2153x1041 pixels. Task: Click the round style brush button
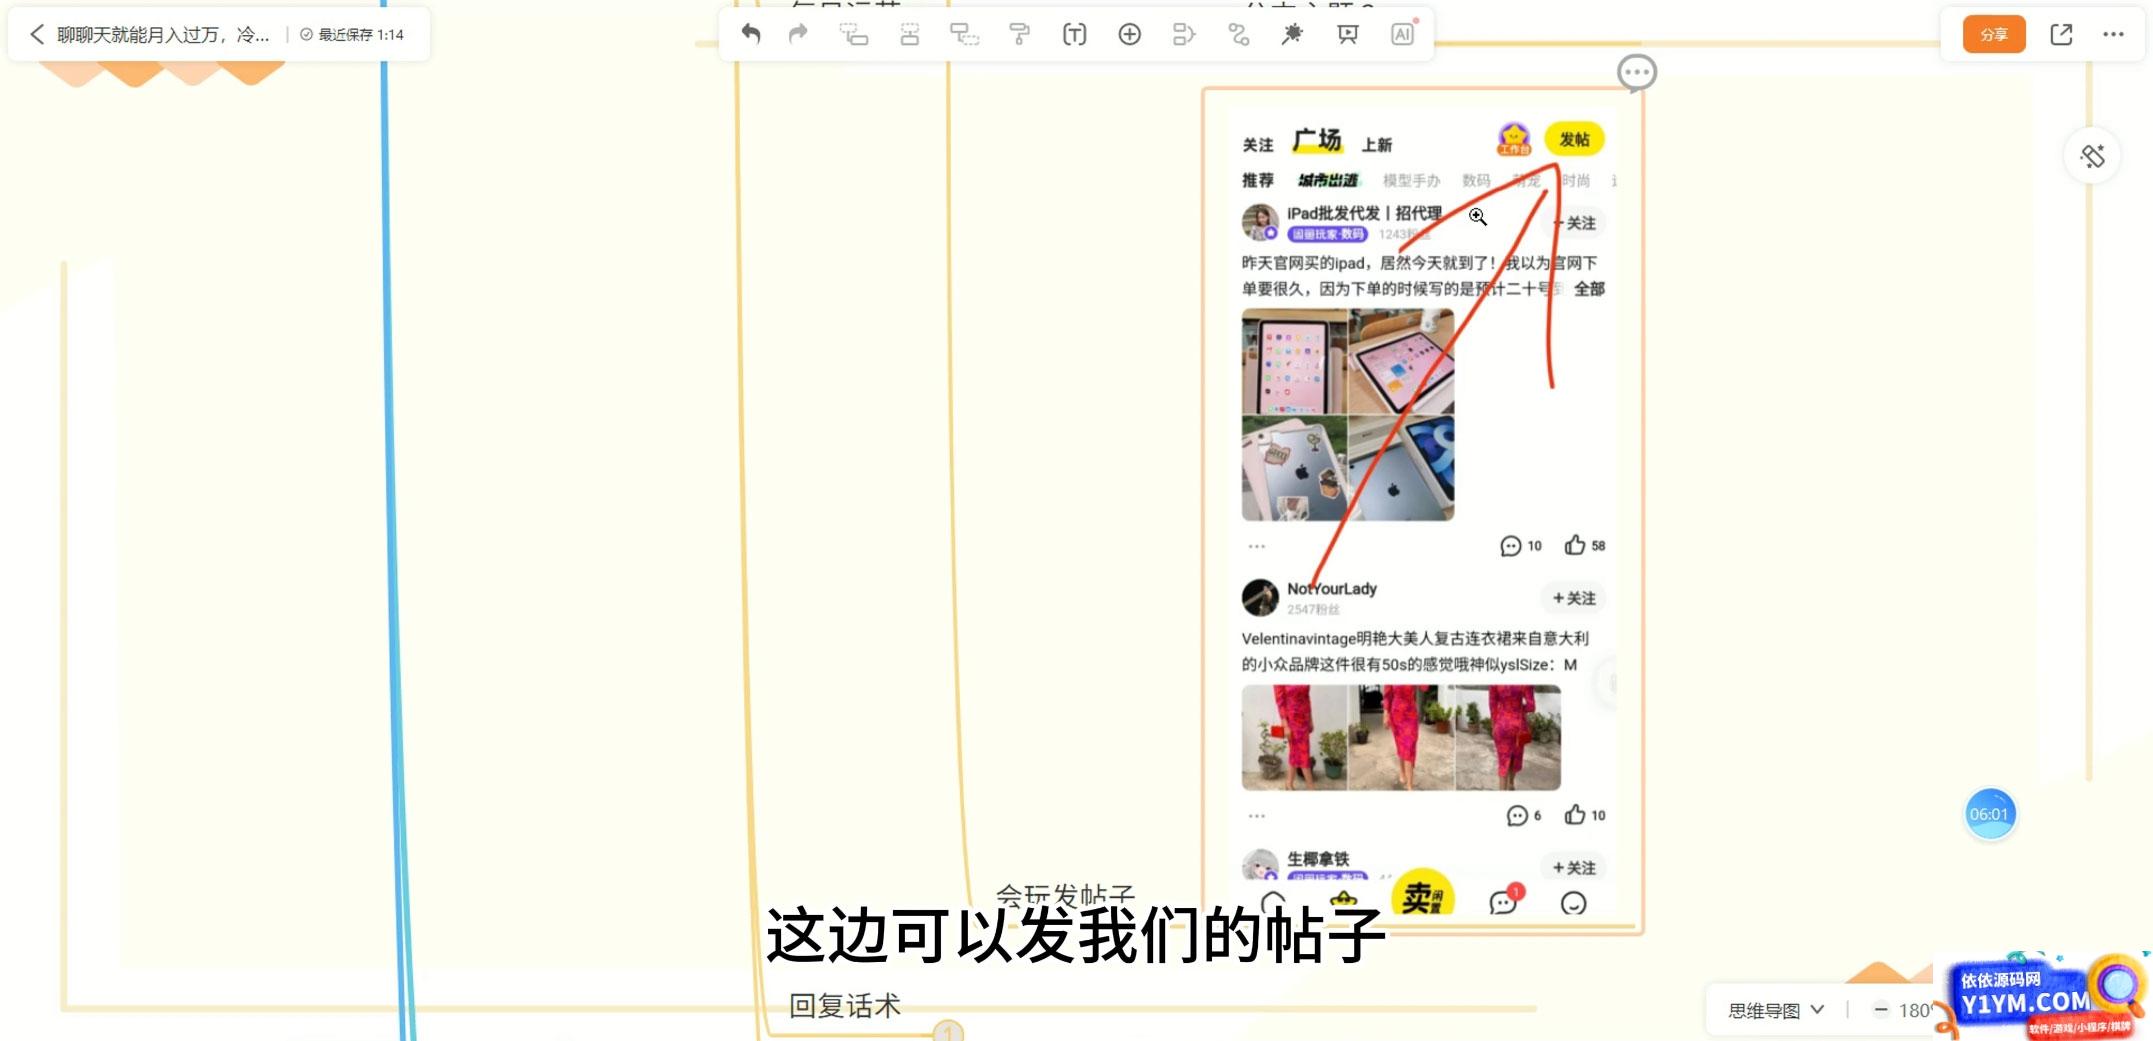click(x=2092, y=156)
